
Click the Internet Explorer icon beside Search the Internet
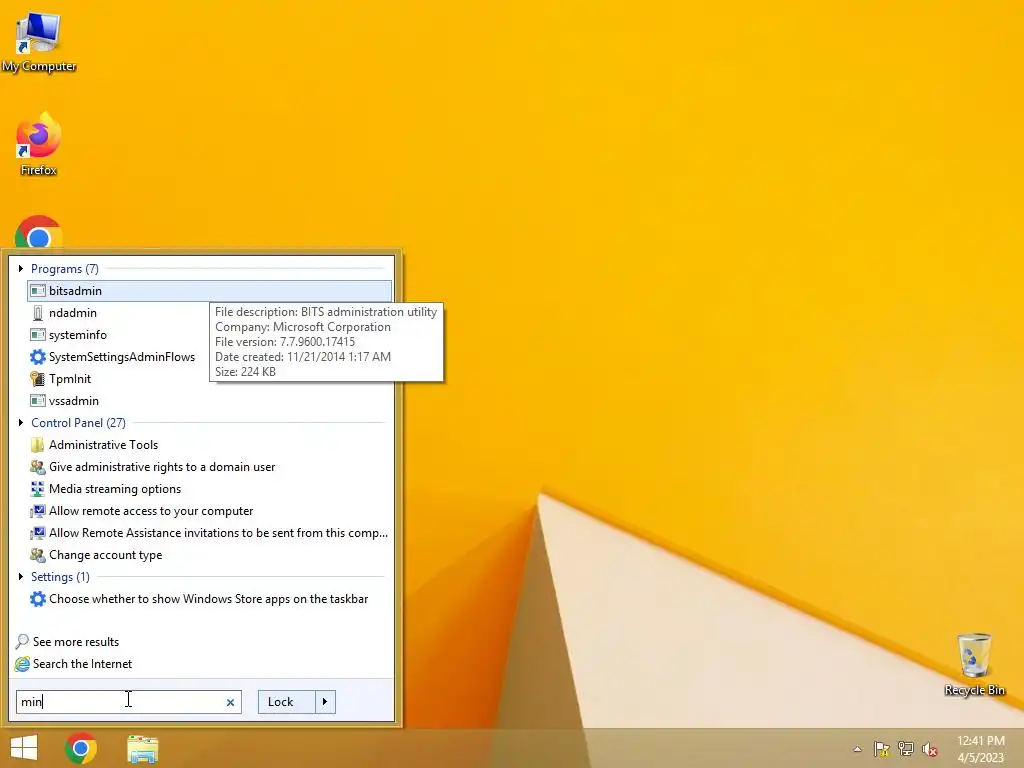[22, 664]
